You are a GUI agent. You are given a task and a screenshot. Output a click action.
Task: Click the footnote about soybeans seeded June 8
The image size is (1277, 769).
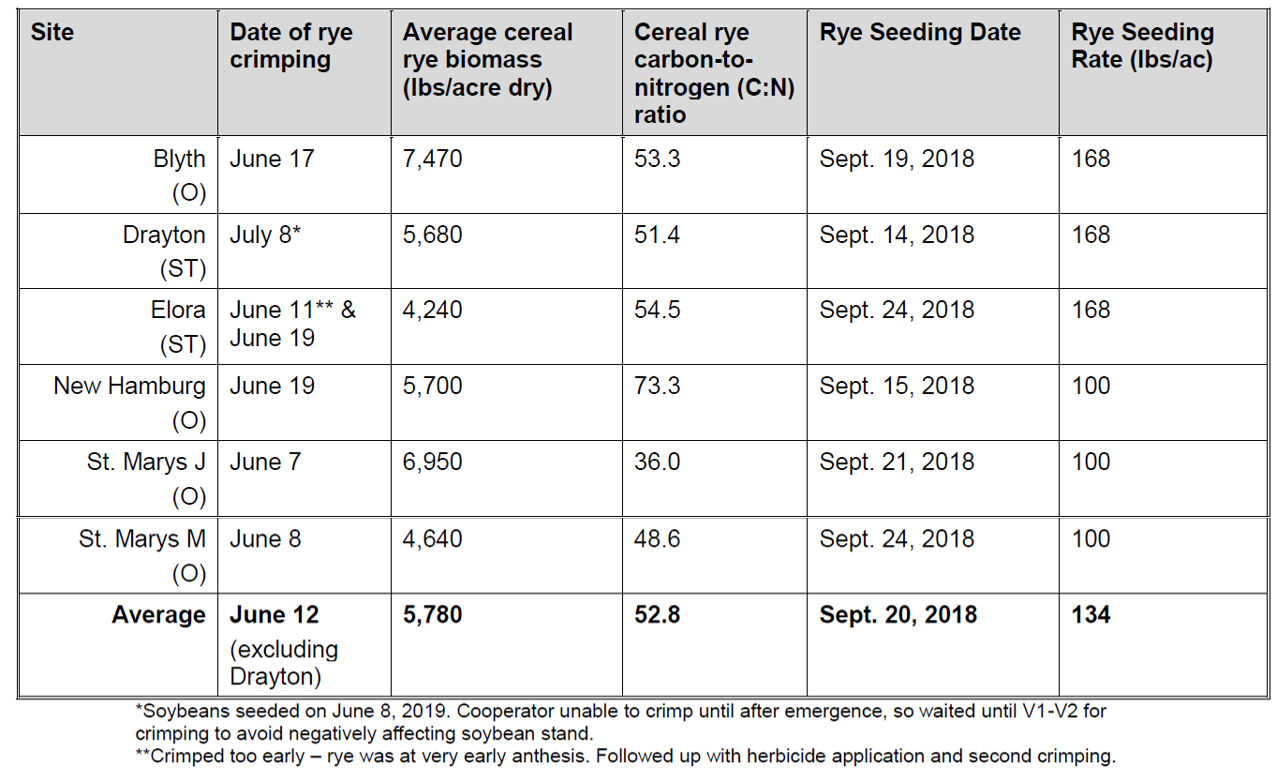click(620, 722)
